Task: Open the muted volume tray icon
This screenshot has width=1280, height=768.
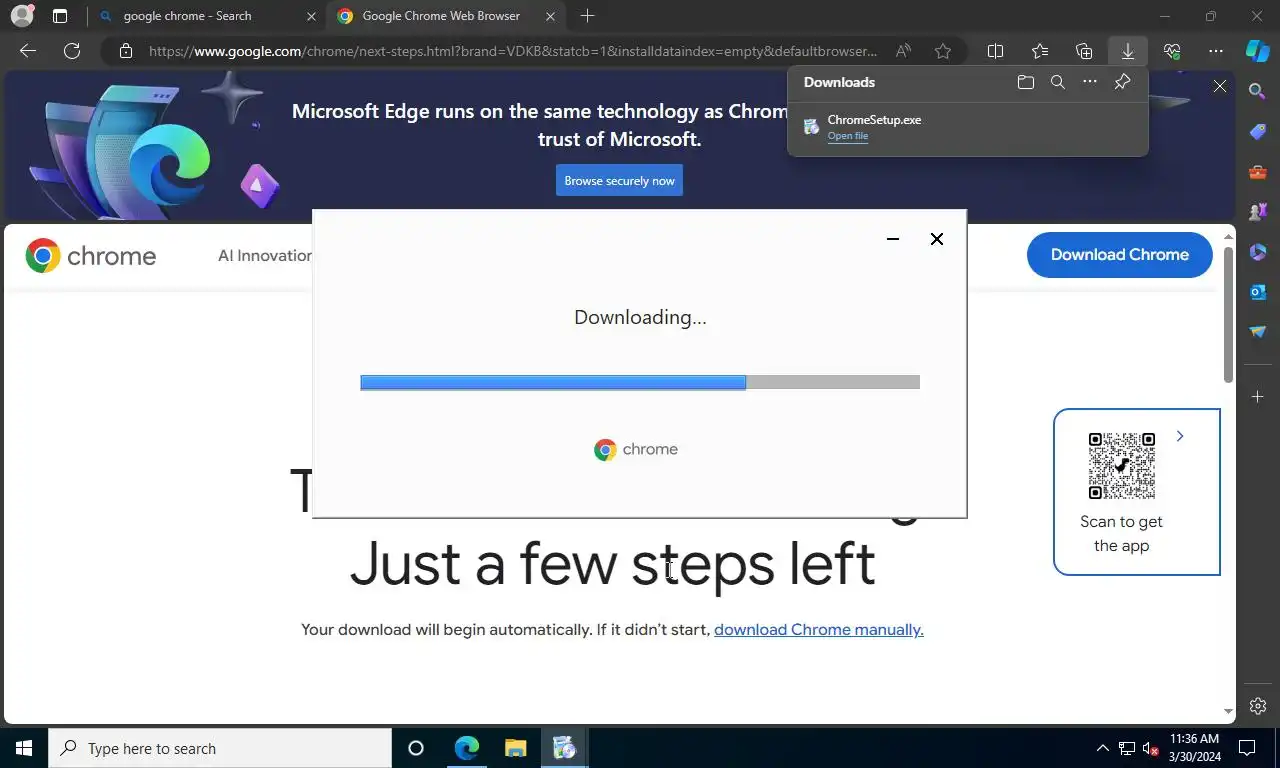Action: 1151,748
